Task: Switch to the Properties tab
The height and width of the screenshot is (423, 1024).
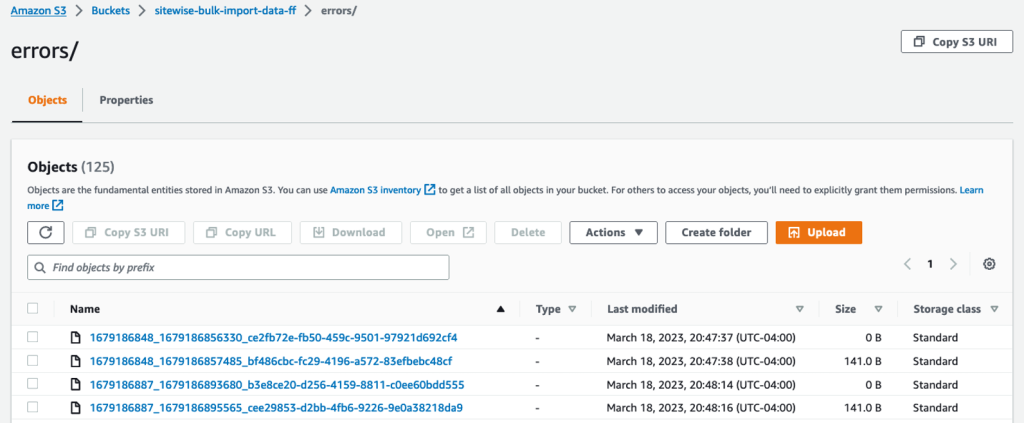Action: pos(126,101)
